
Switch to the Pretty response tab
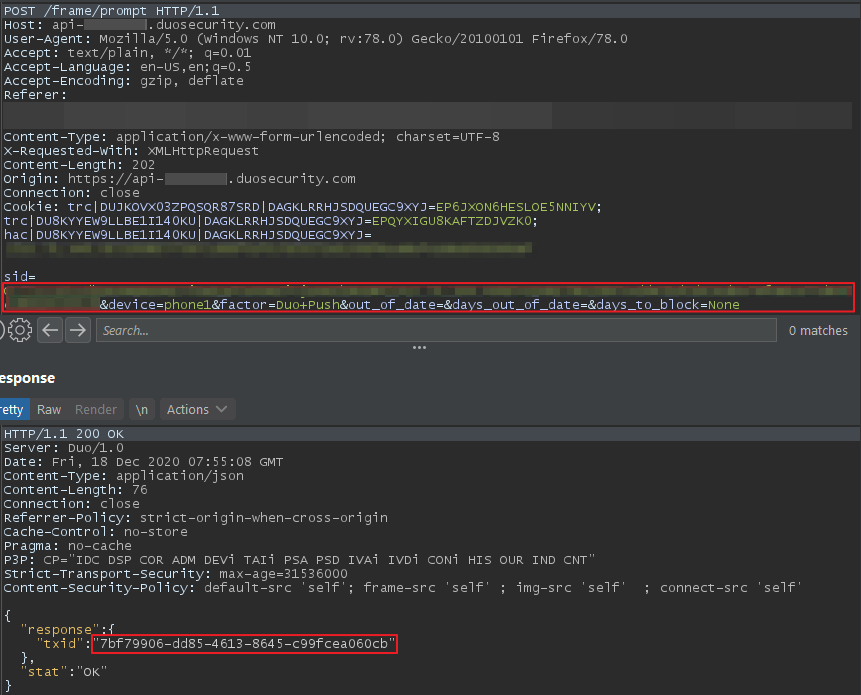coord(12,409)
